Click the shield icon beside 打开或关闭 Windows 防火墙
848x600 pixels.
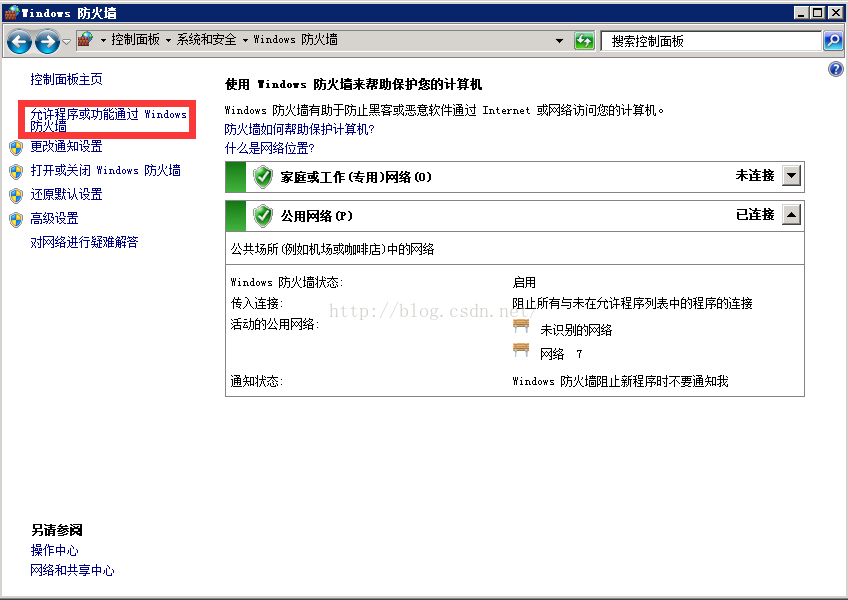(x=16, y=171)
